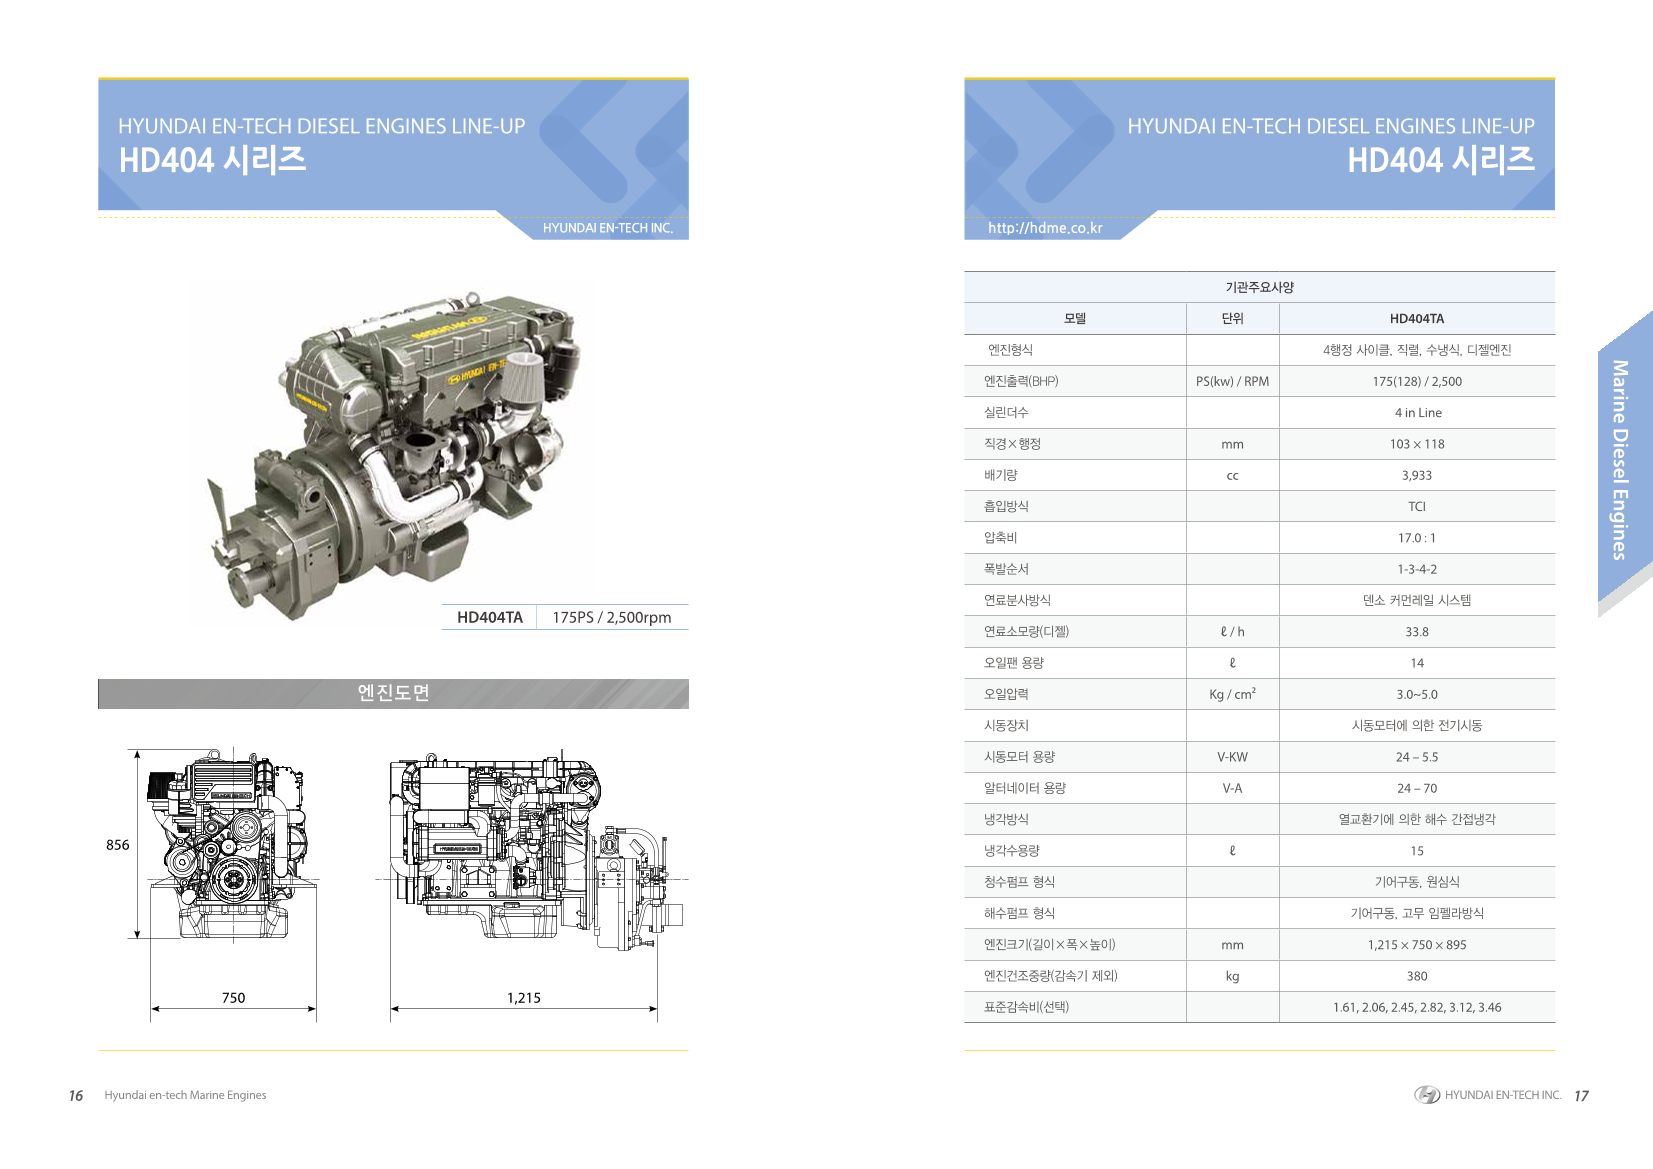Click the HD404TA column header in table
Viewport: 1653px width, 1169px height.
click(1416, 318)
